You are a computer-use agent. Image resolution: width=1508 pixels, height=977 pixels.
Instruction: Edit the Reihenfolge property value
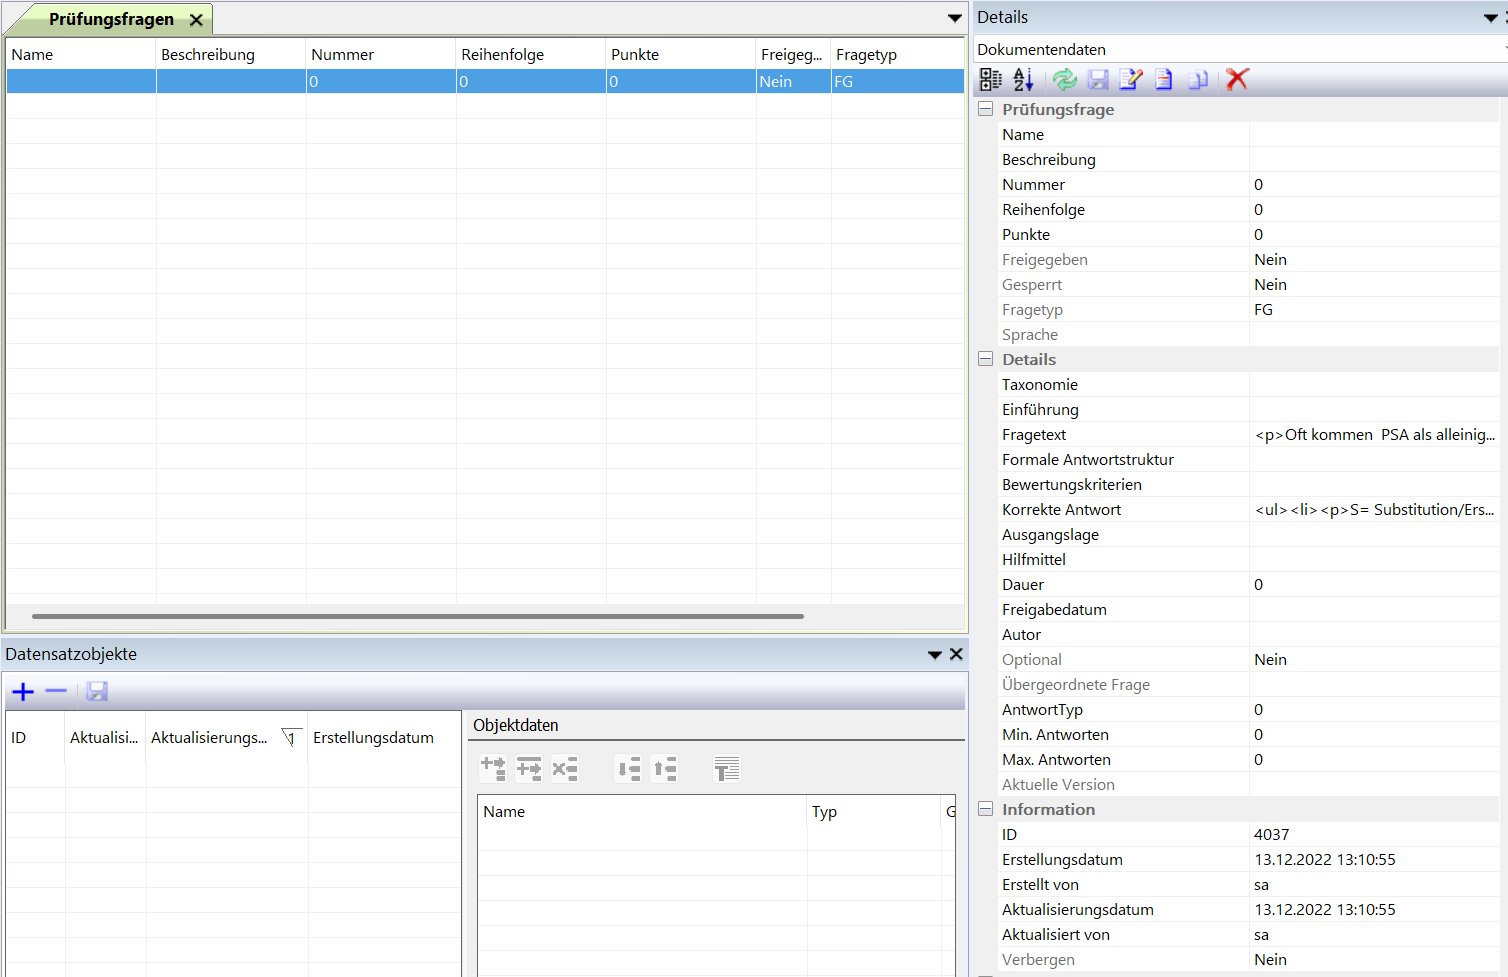click(1374, 210)
